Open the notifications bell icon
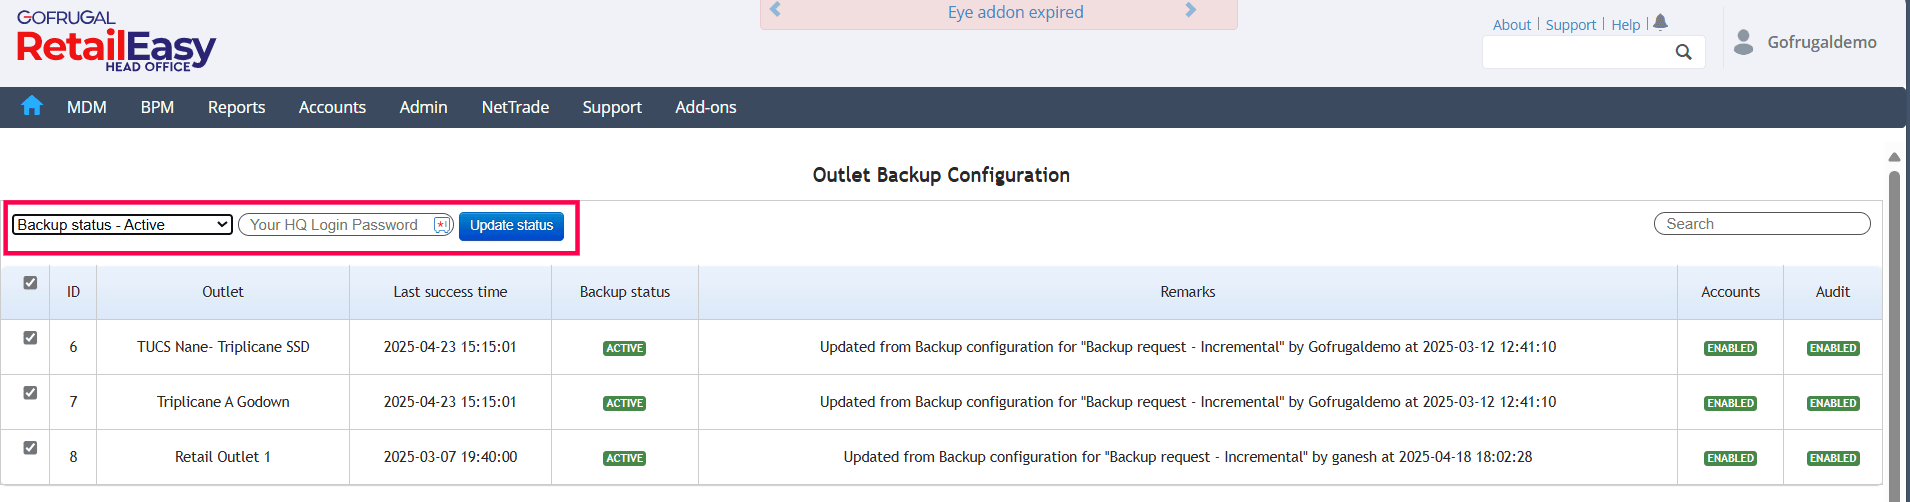Image resolution: width=1910 pixels, height=502 pixels. 1661,23
